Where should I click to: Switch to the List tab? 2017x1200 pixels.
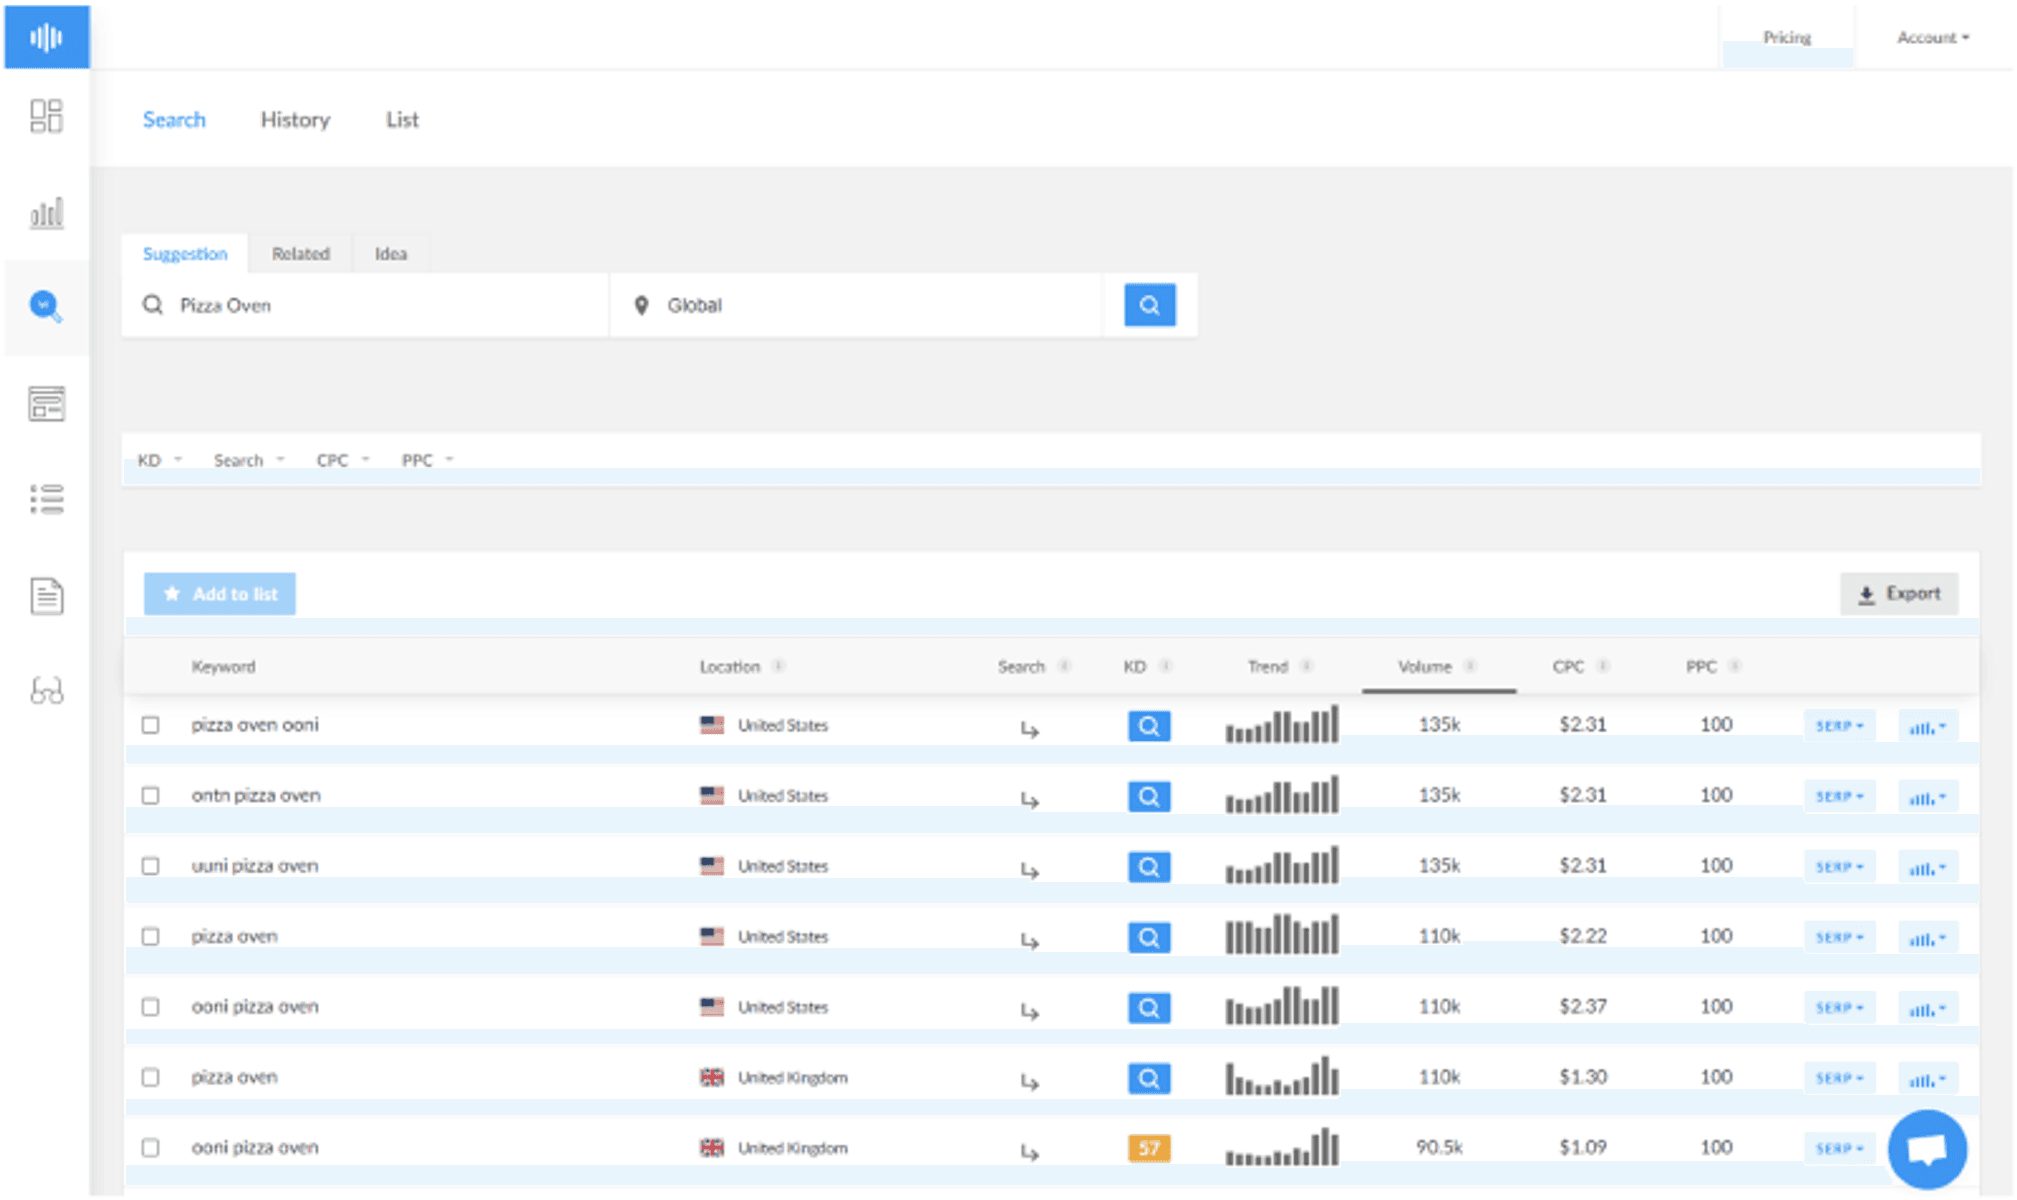coord(402,119)
